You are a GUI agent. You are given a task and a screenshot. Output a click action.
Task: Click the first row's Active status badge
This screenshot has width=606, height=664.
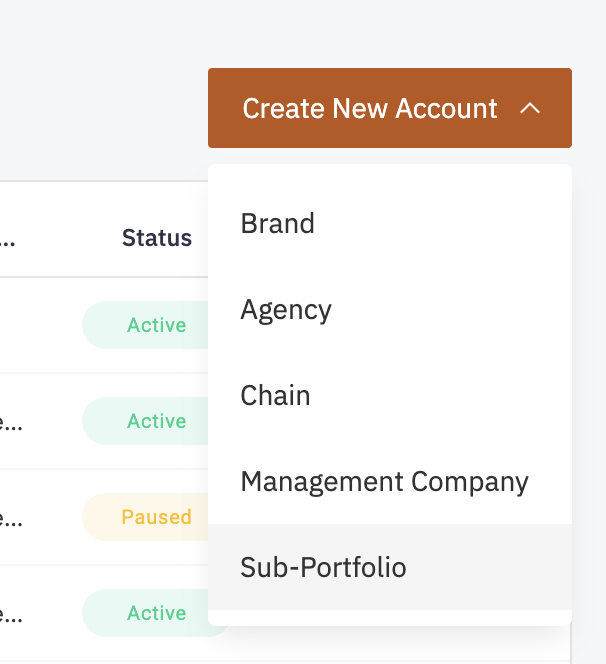click(156, 325)
